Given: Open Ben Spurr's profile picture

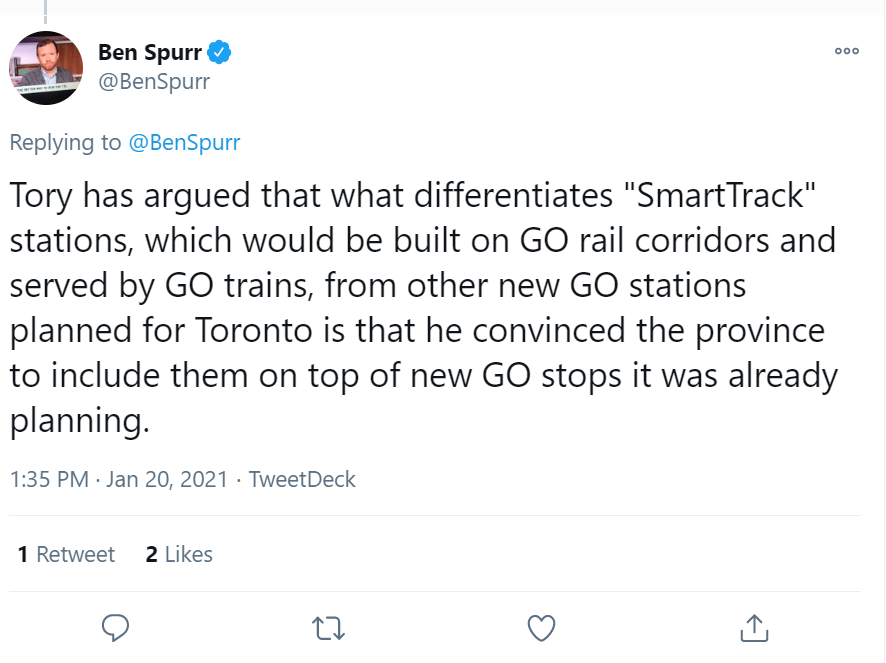Looking at the screenshot, I should (x=46, y=67).
